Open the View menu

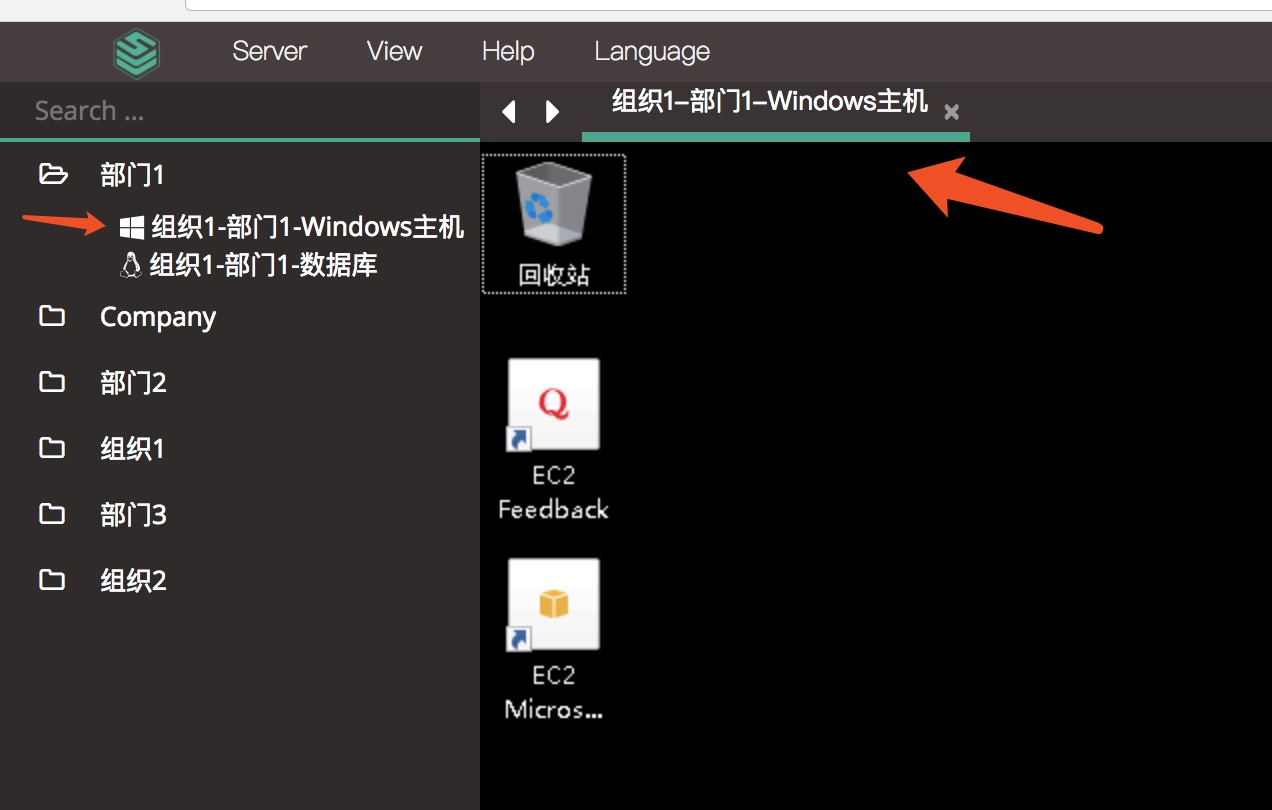point(394,51)
